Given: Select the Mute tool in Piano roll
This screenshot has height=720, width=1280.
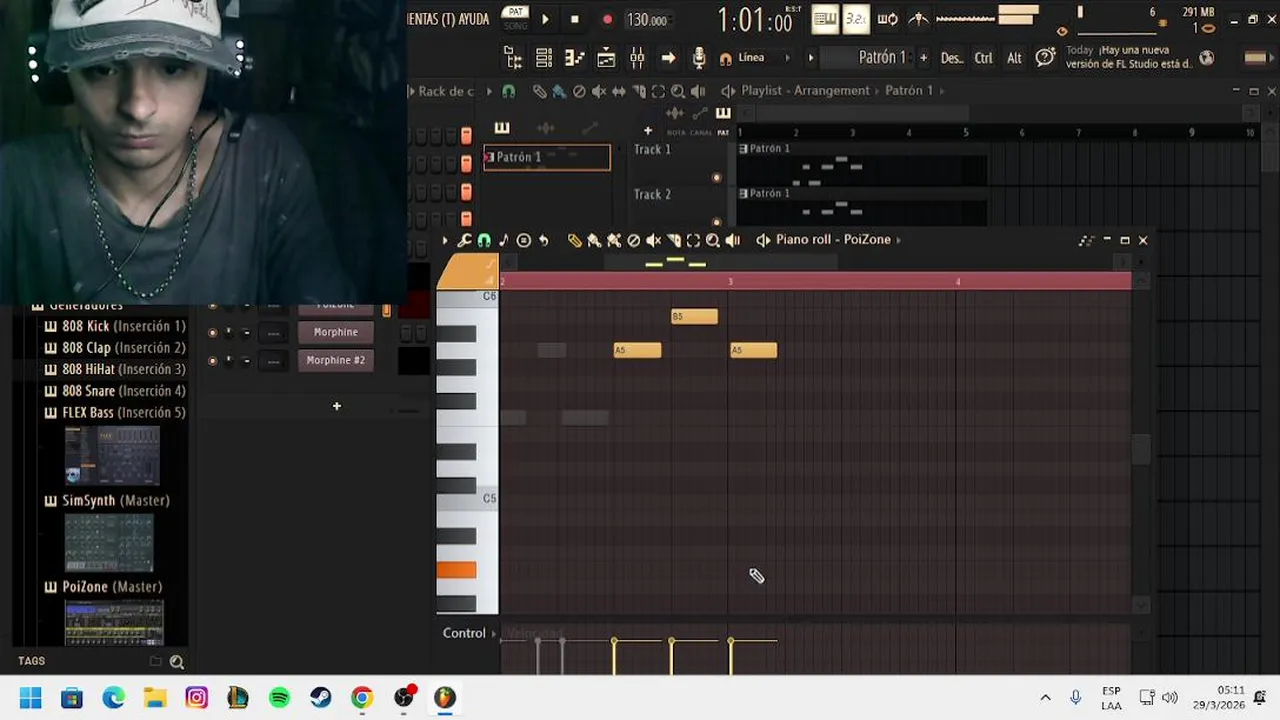Looking at the screenshot, I should 653,240.
